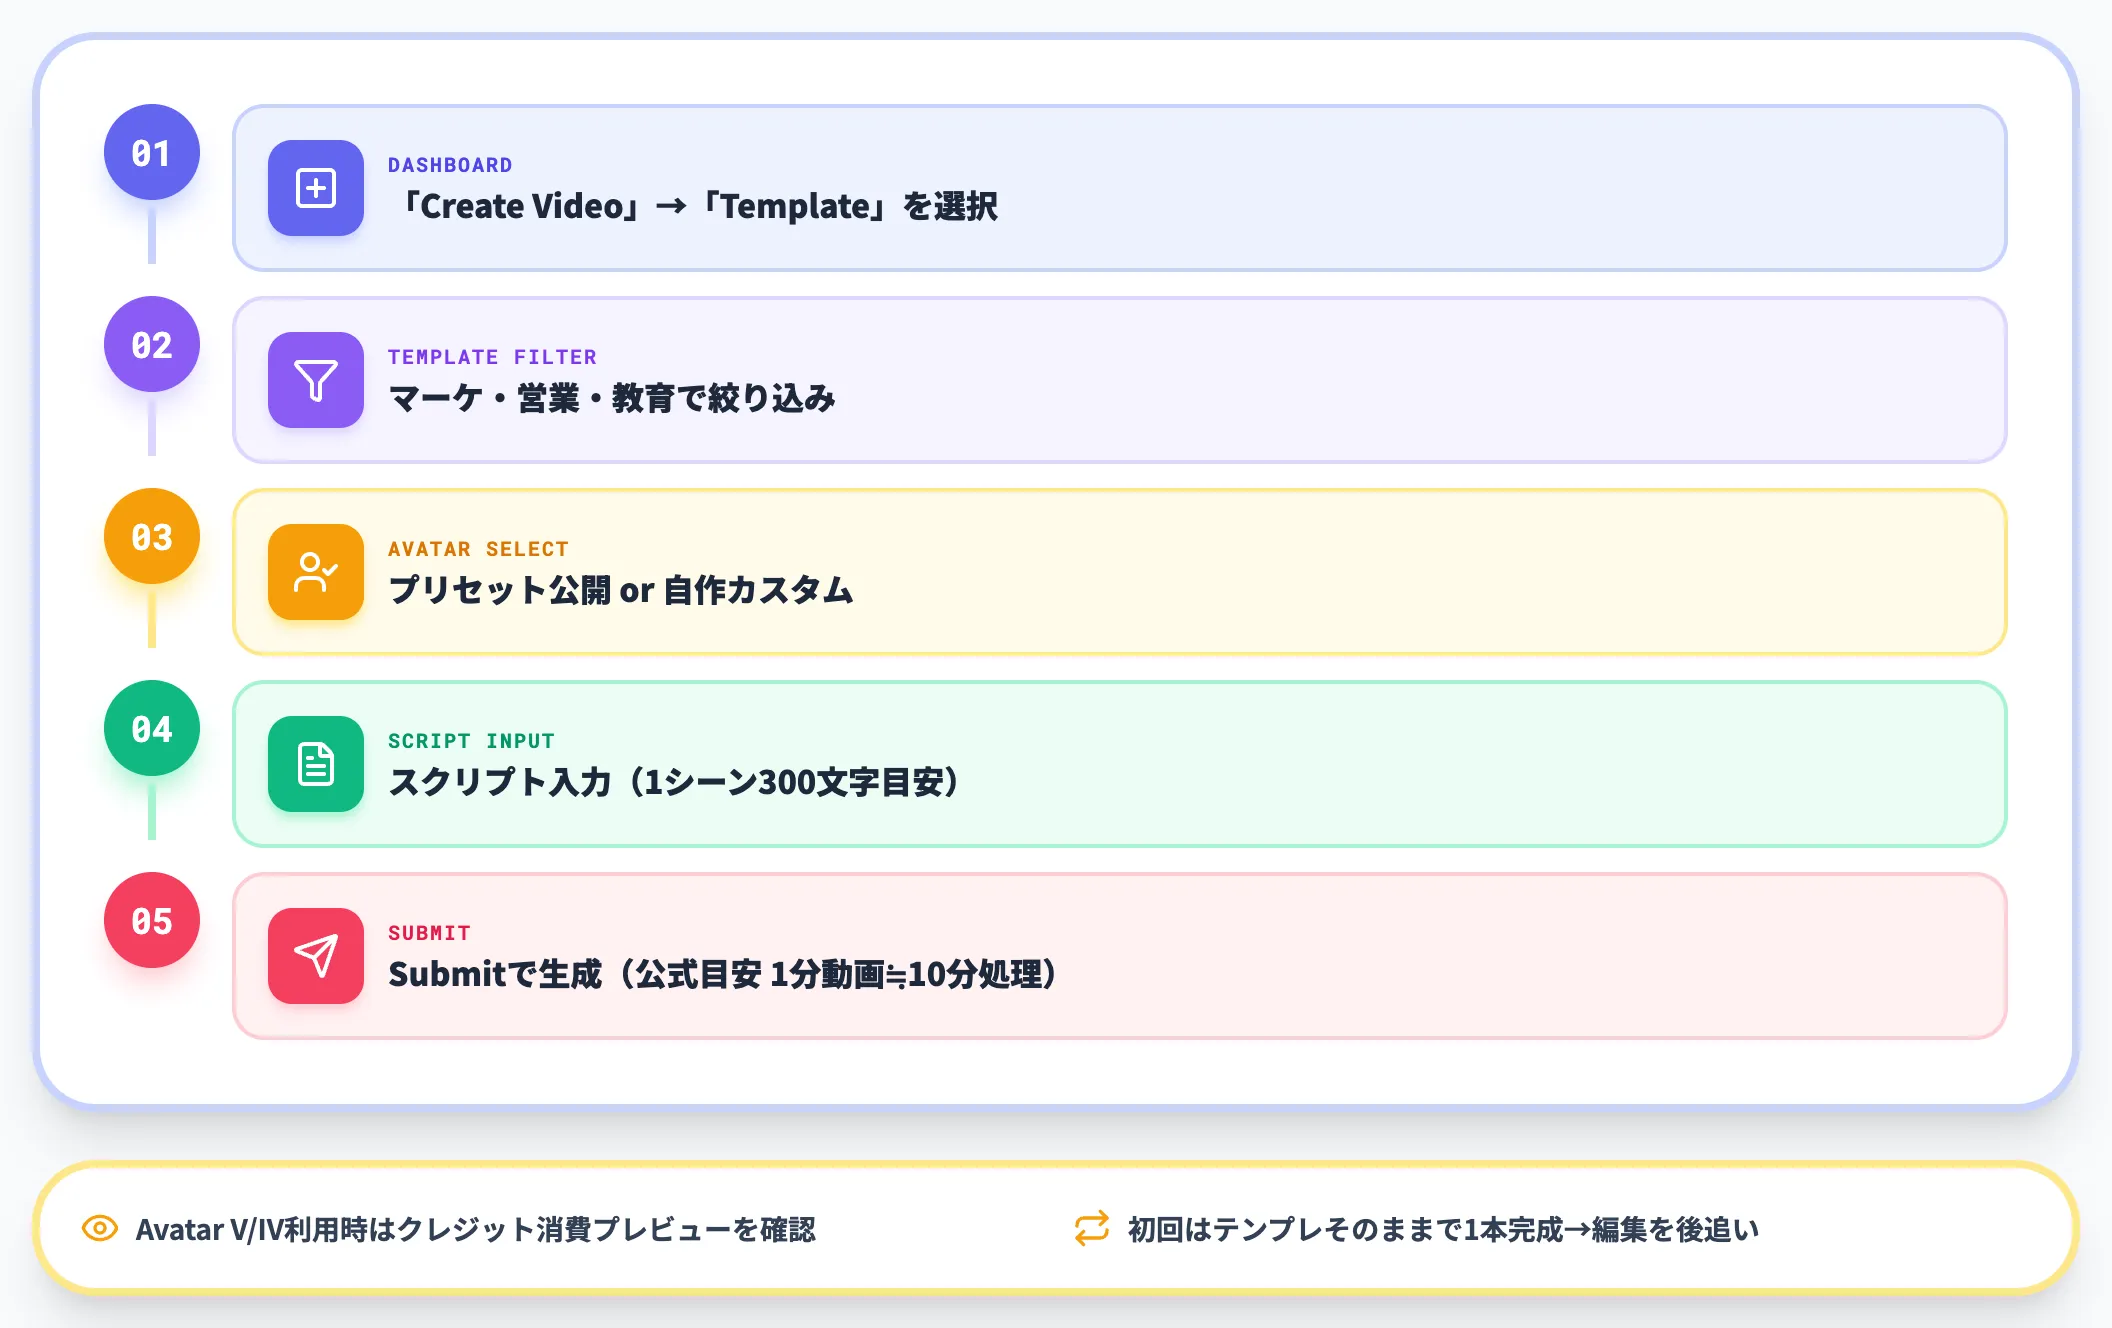Click the green script document icon
This screenshot has width=2112, height=1328.
(x=316, y=764)
